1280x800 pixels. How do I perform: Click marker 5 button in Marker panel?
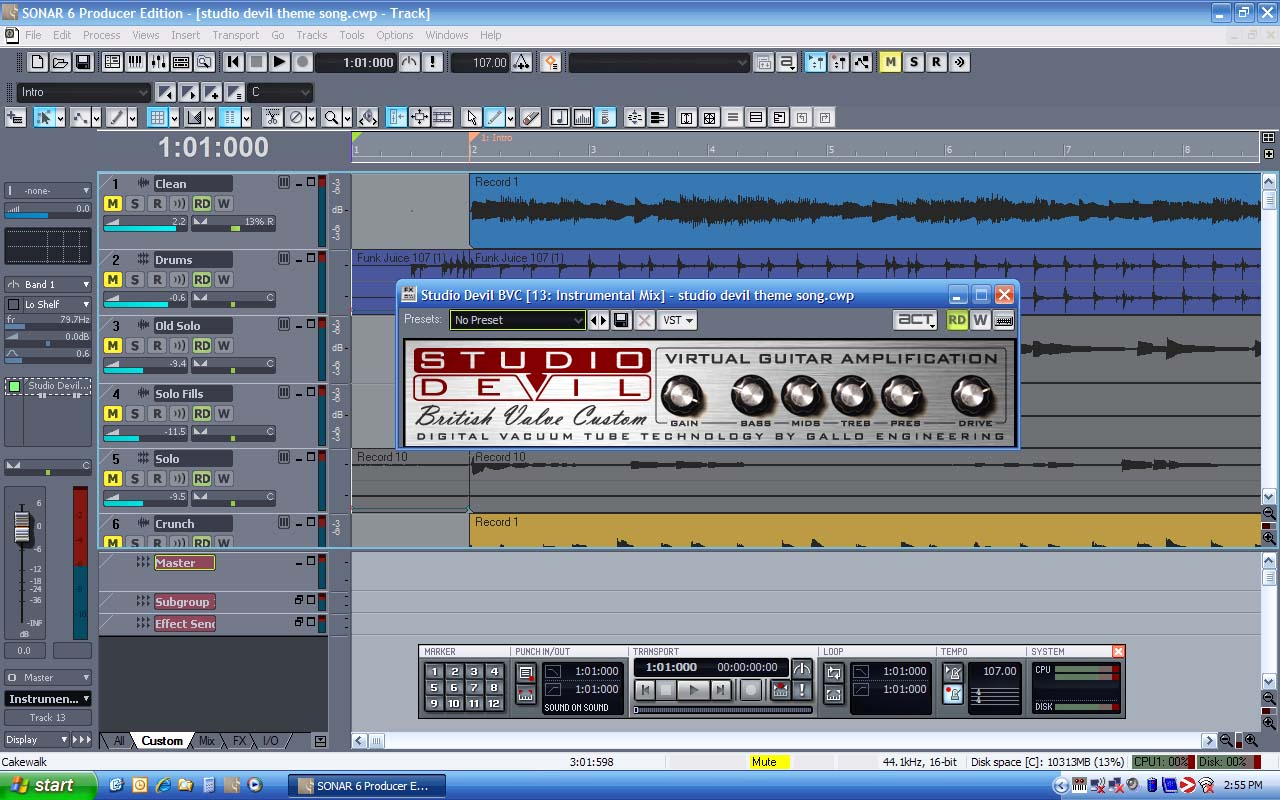(434, 688)
